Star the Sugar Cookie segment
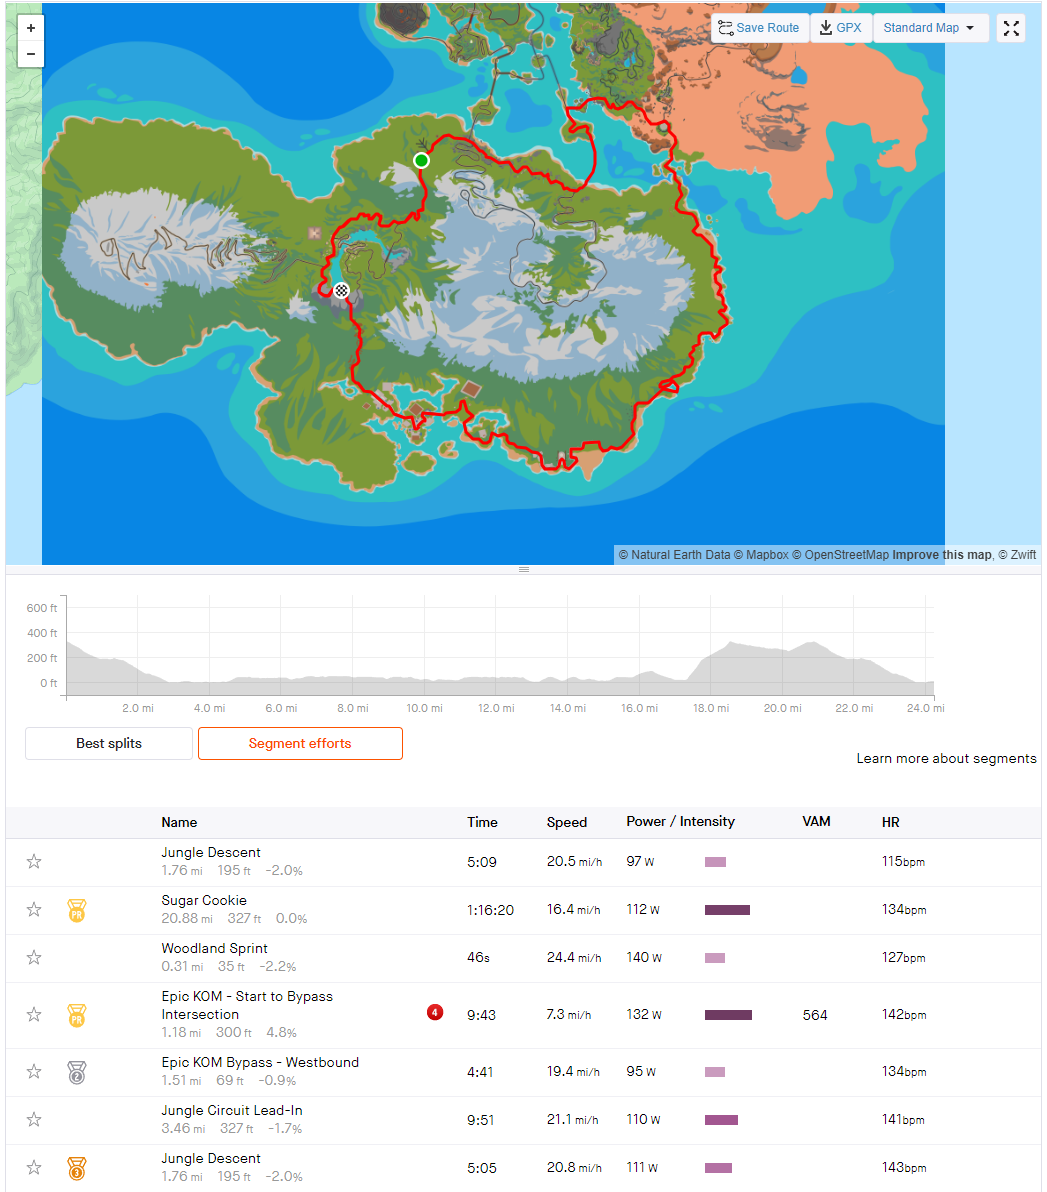 (x=34, y=909)
